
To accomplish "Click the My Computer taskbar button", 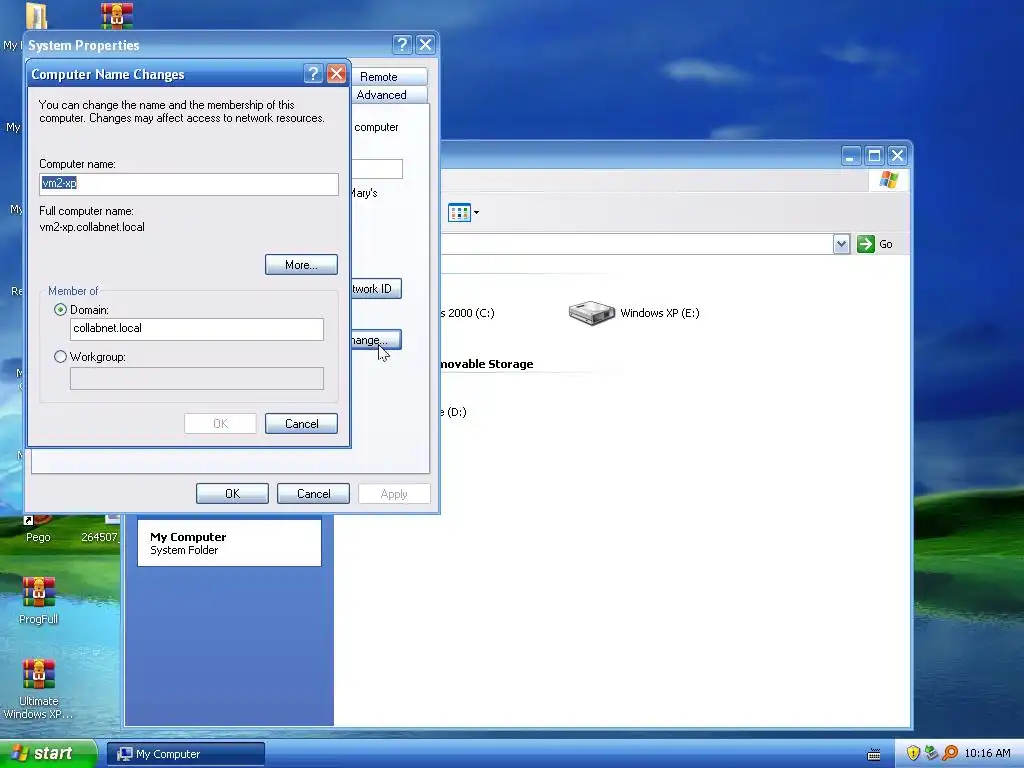I will [x=186, y=754].
